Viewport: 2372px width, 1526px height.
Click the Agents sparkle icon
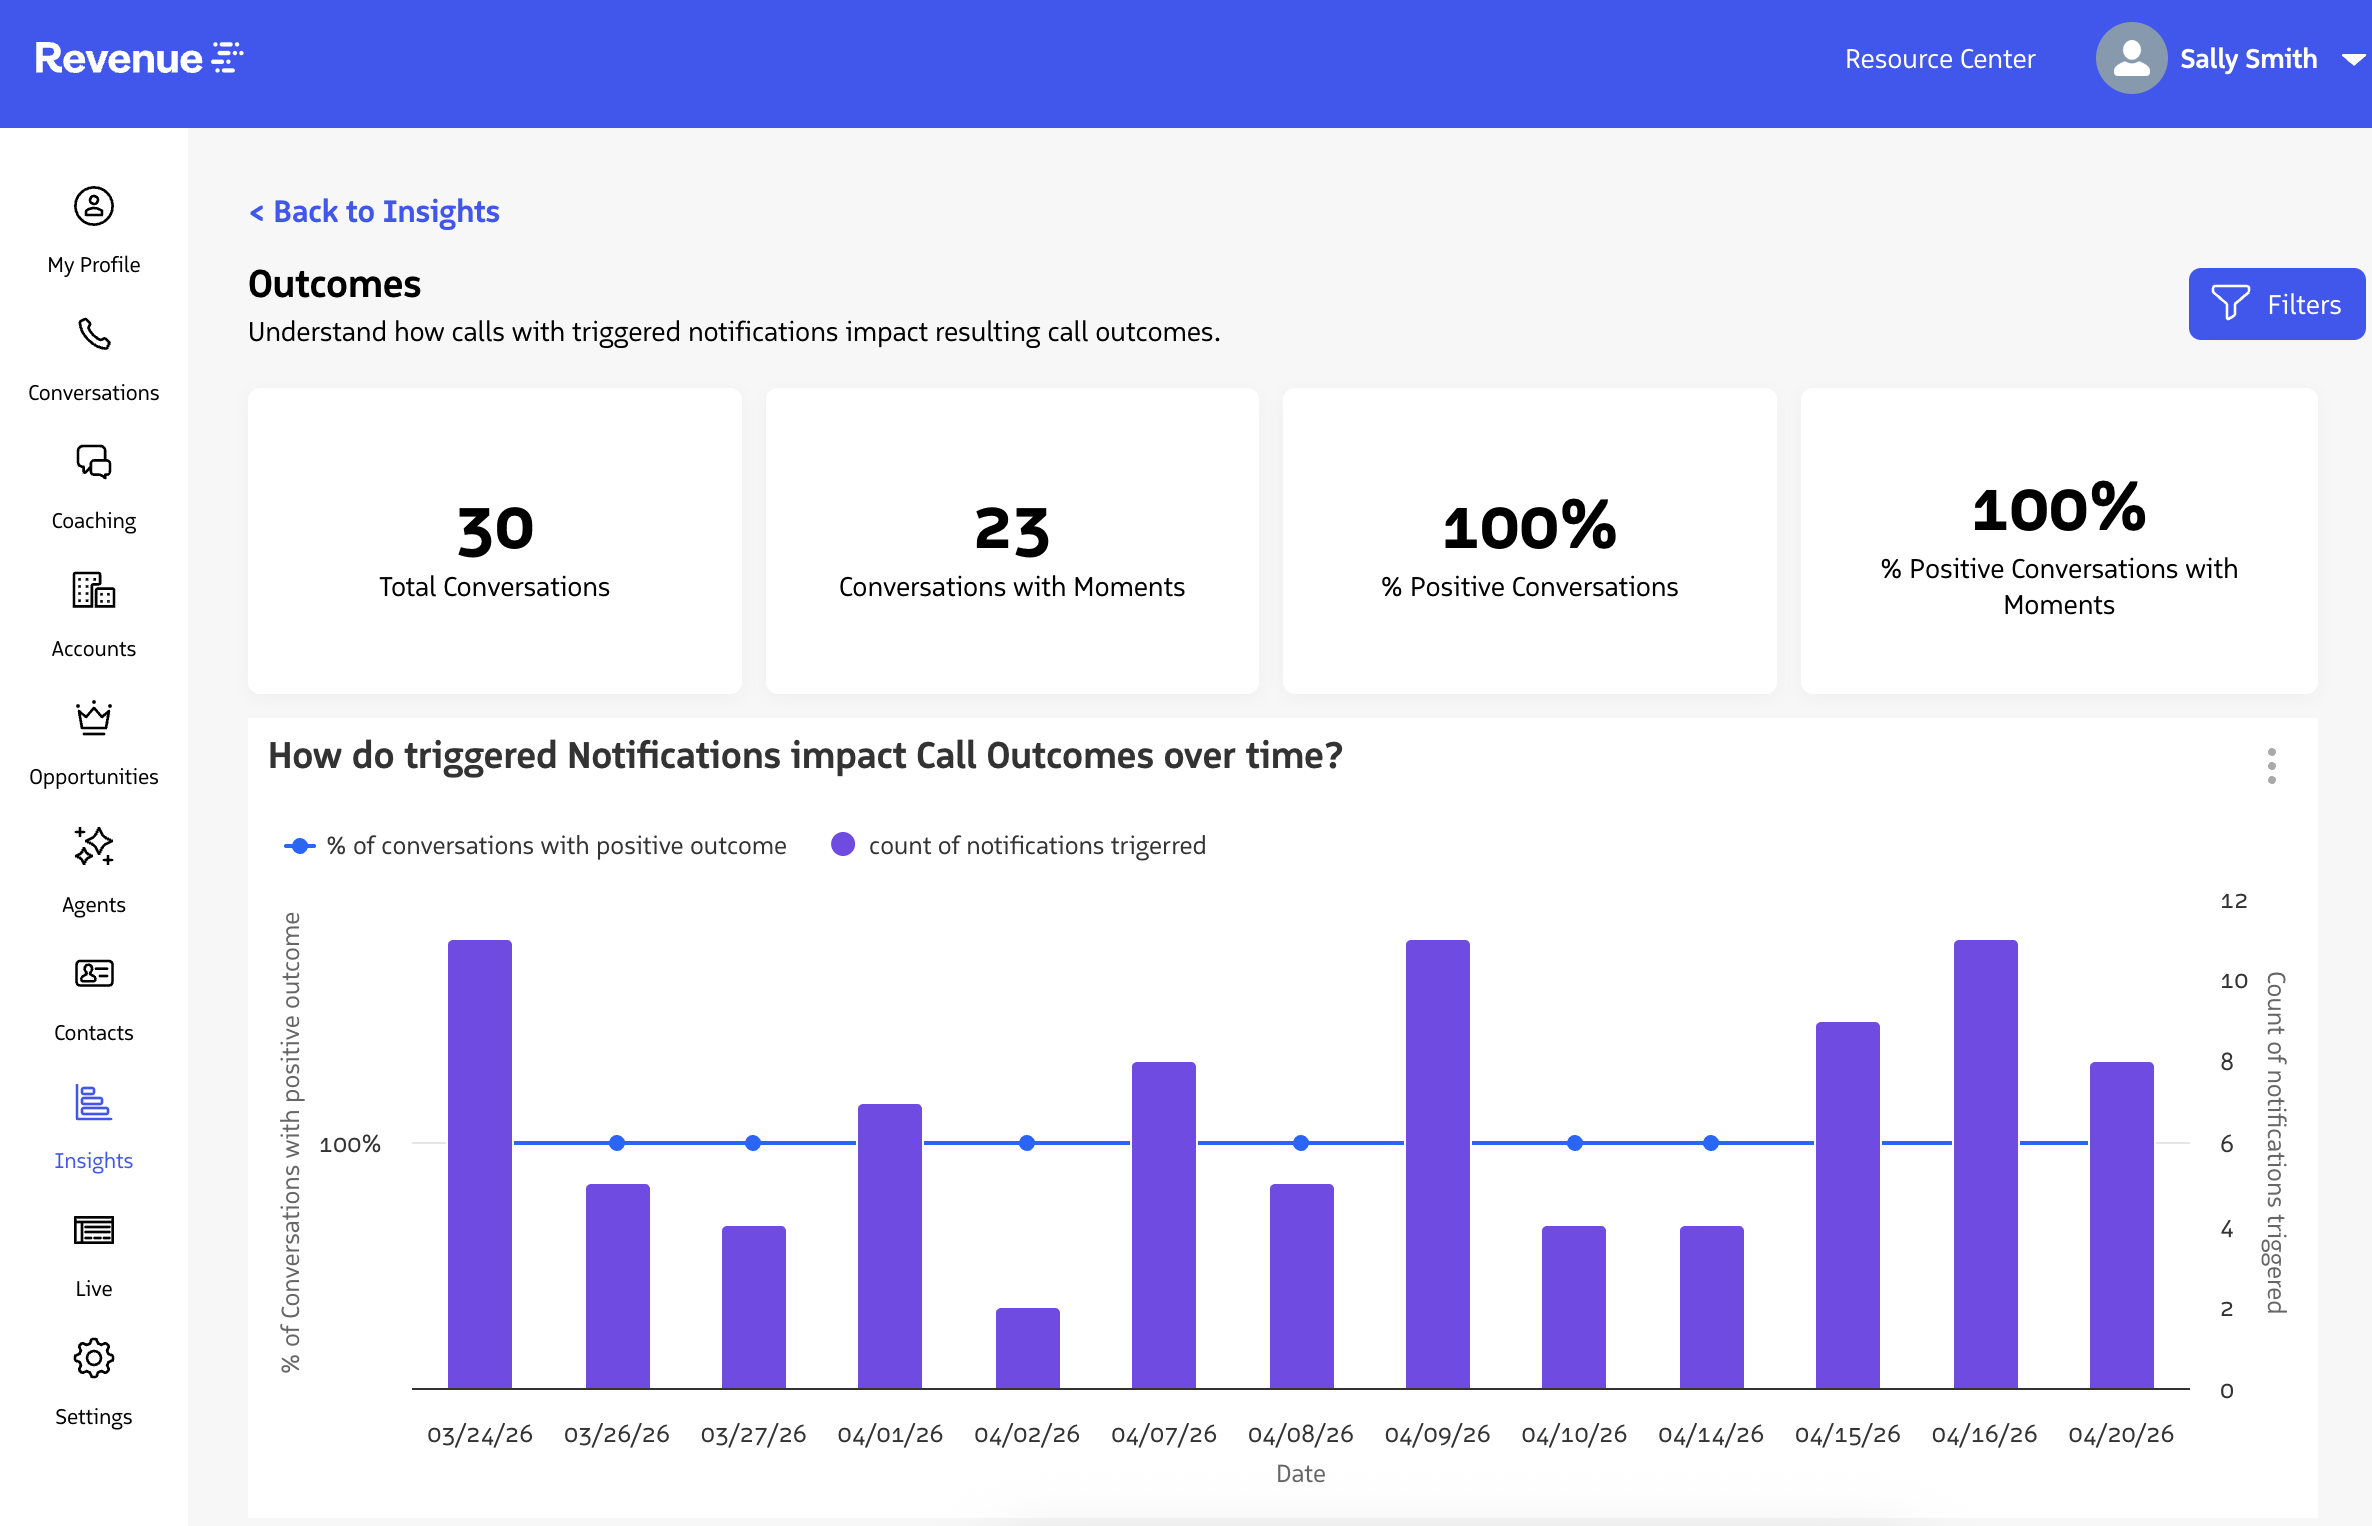[94, 846]
